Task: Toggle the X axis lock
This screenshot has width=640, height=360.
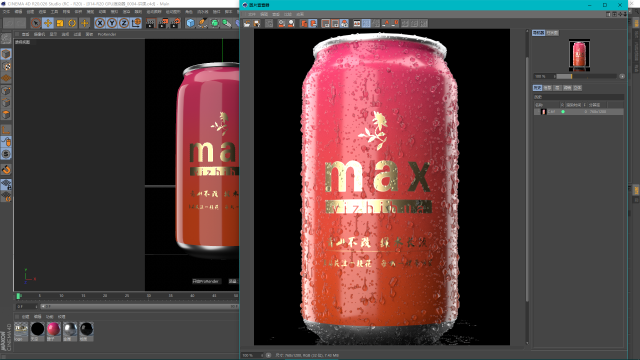Action: 100,23
